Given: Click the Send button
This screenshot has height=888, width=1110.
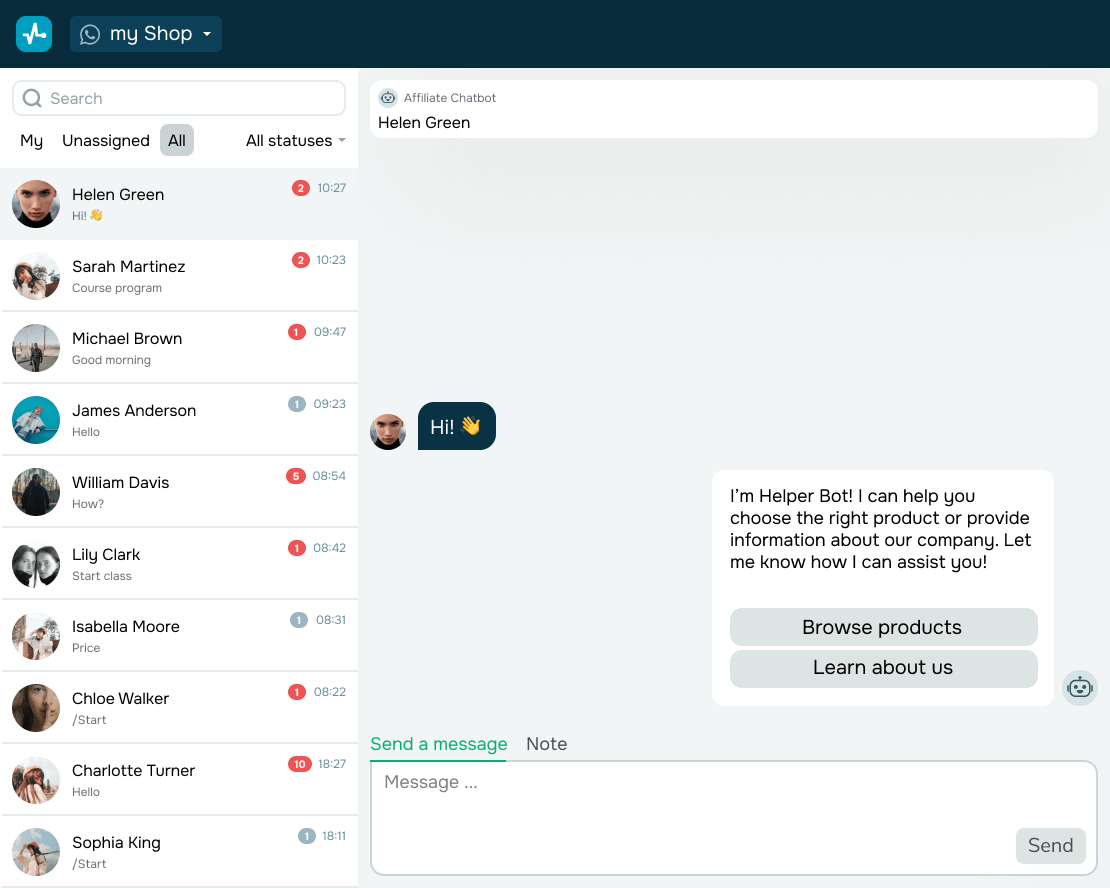Looking at the screenshot, I should [1051, 846].
